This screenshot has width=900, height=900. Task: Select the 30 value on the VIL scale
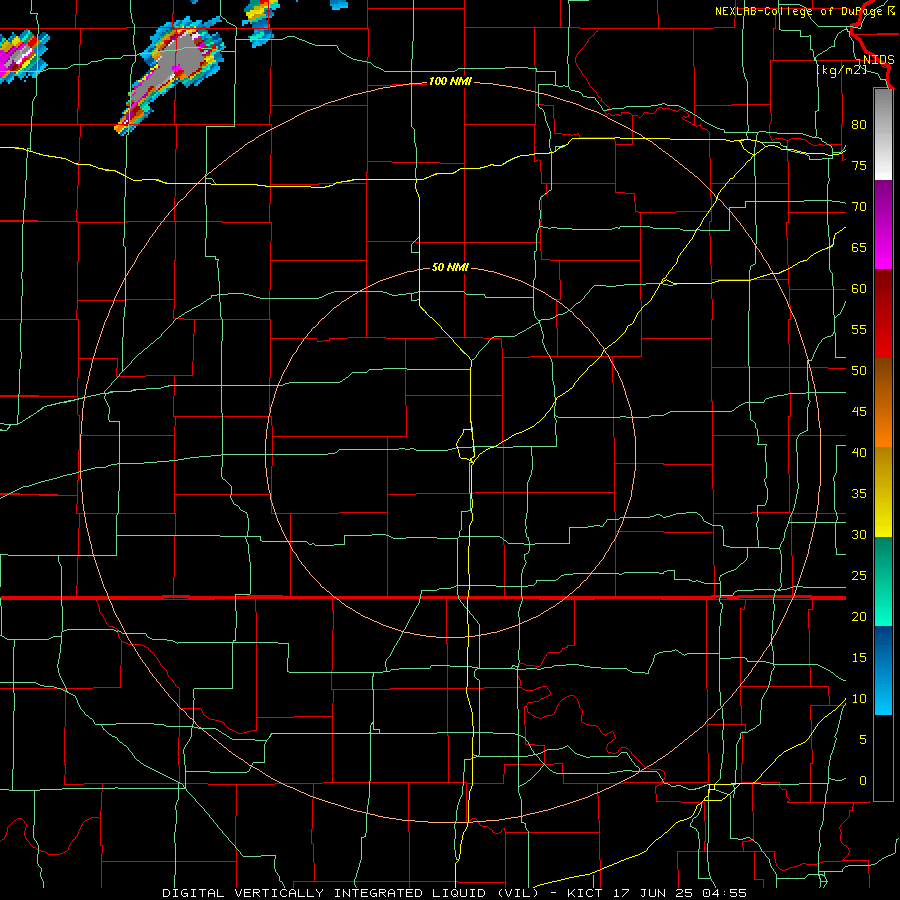pyautogui.click(x=859, y=535)
